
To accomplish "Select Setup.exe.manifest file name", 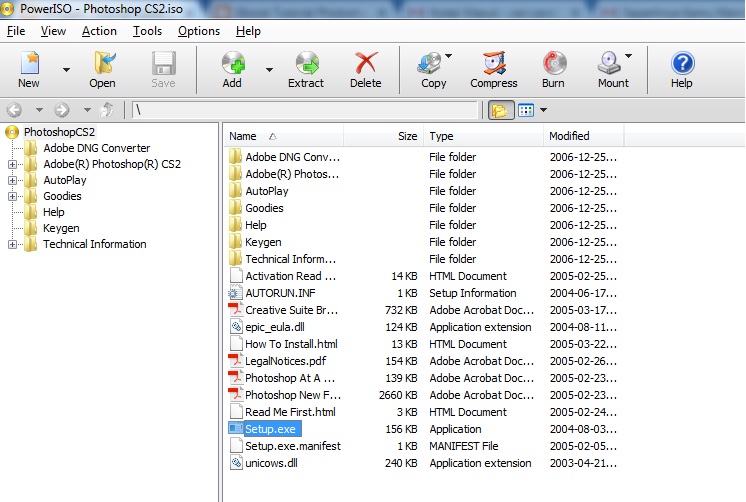I will point(293,446).
